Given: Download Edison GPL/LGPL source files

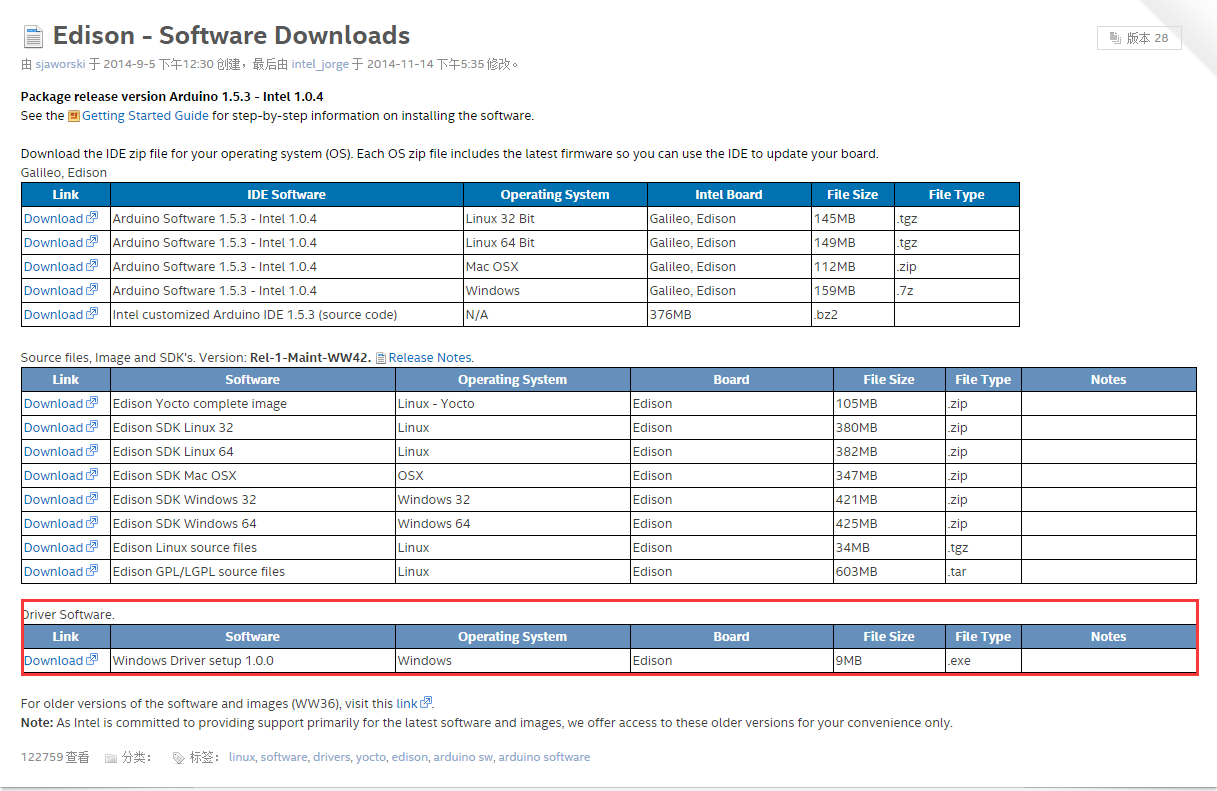Looking at the screenshot, I should click(x=53, y=572).
